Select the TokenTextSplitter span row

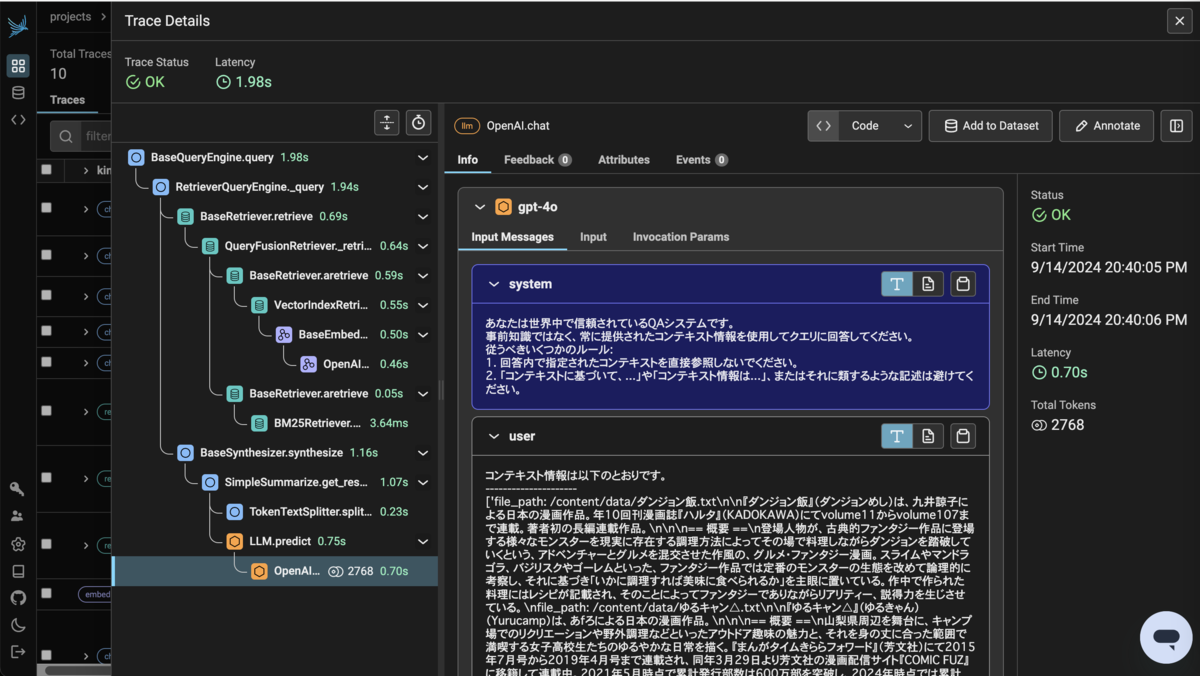(x=275, y=512)
